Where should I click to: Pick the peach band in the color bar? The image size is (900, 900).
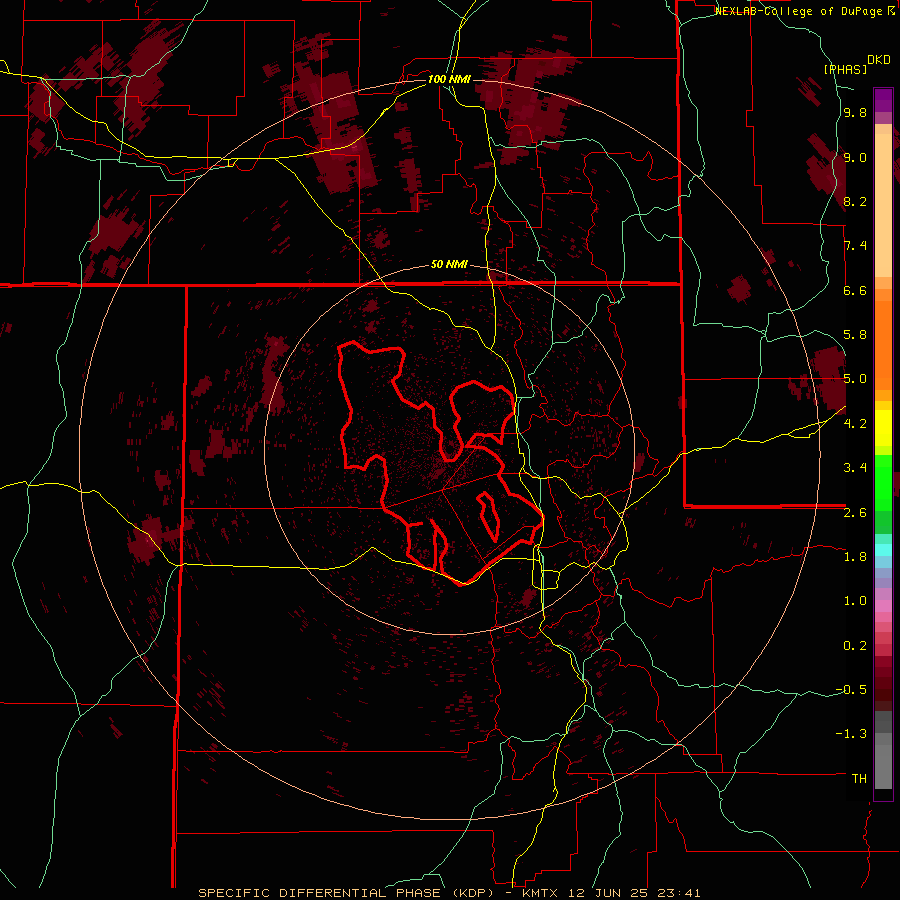(x=883, y=207)
